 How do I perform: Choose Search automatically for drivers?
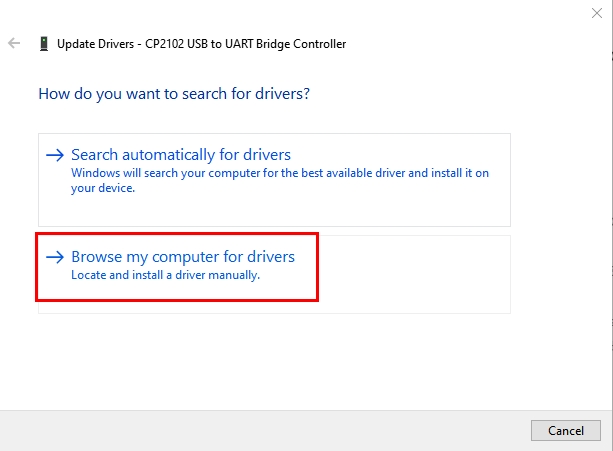181,155
